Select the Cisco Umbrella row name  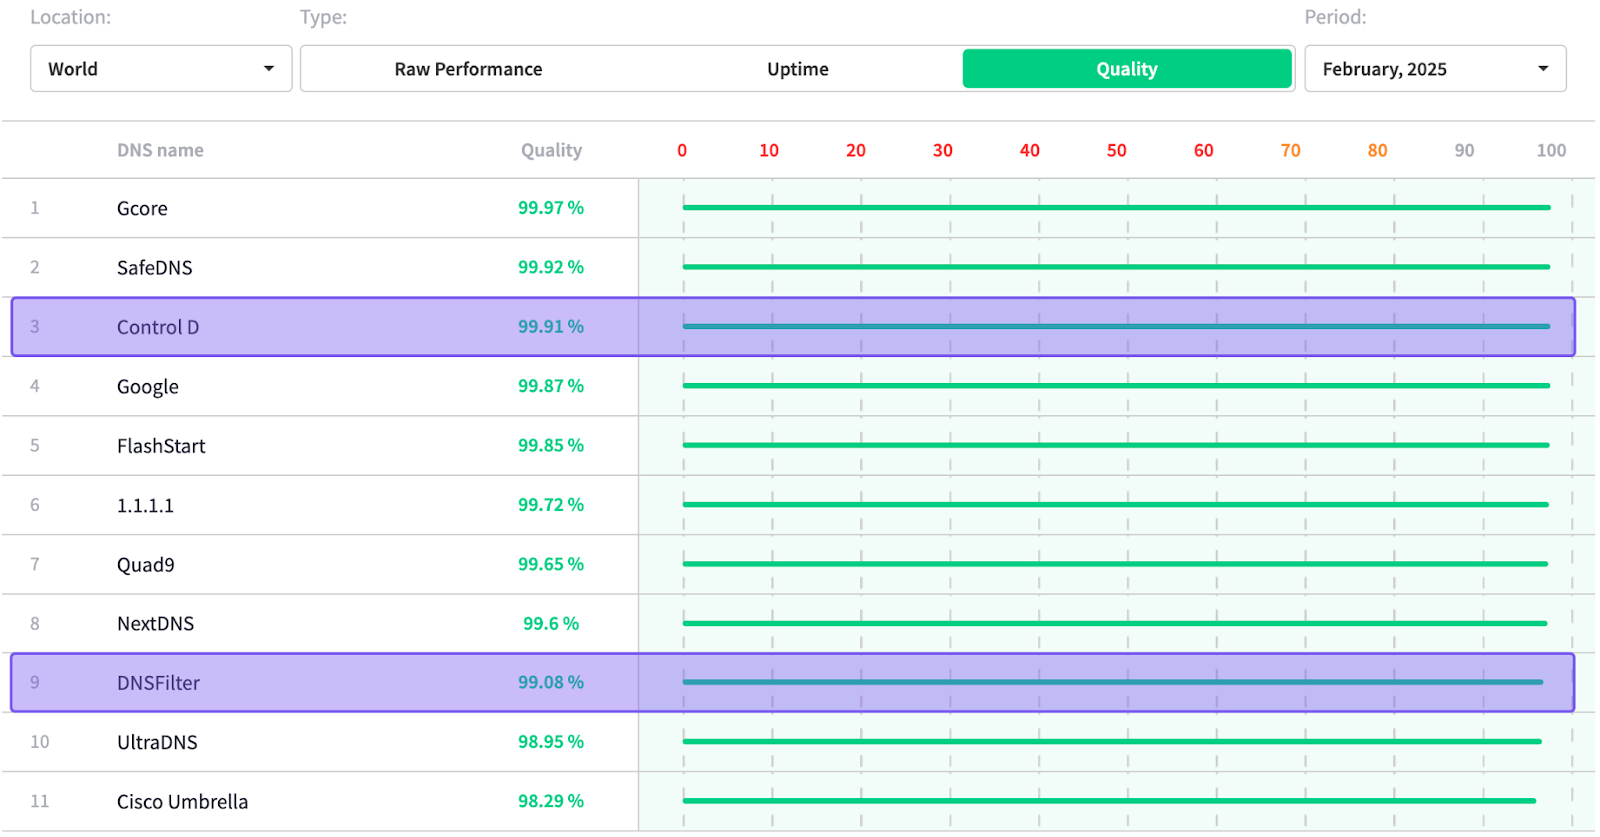(182, 802)
